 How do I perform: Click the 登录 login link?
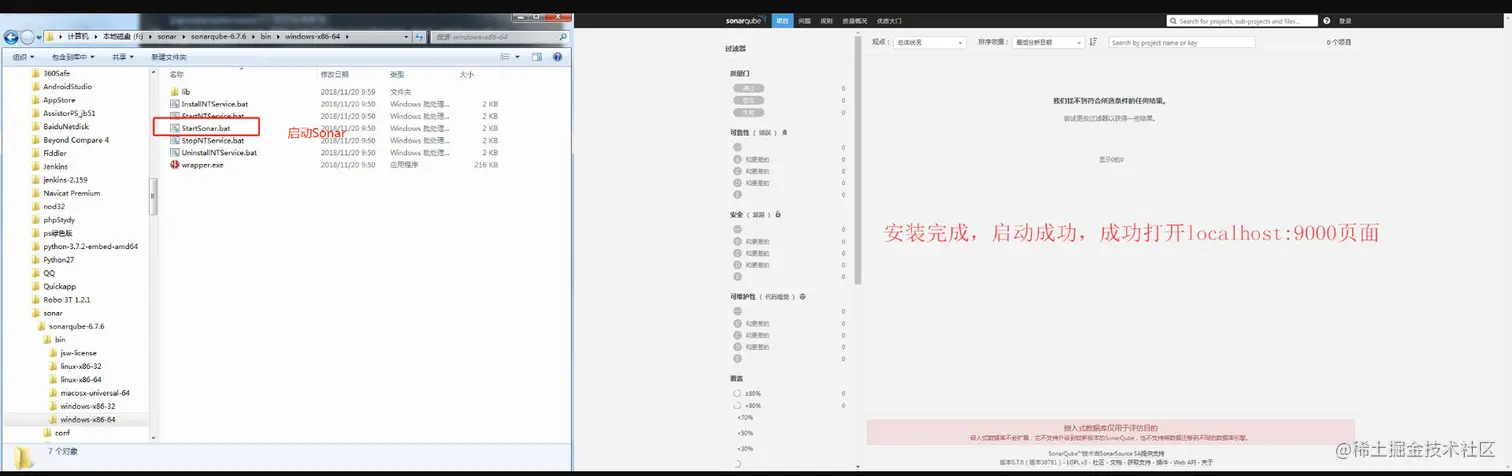point(1347,20)
